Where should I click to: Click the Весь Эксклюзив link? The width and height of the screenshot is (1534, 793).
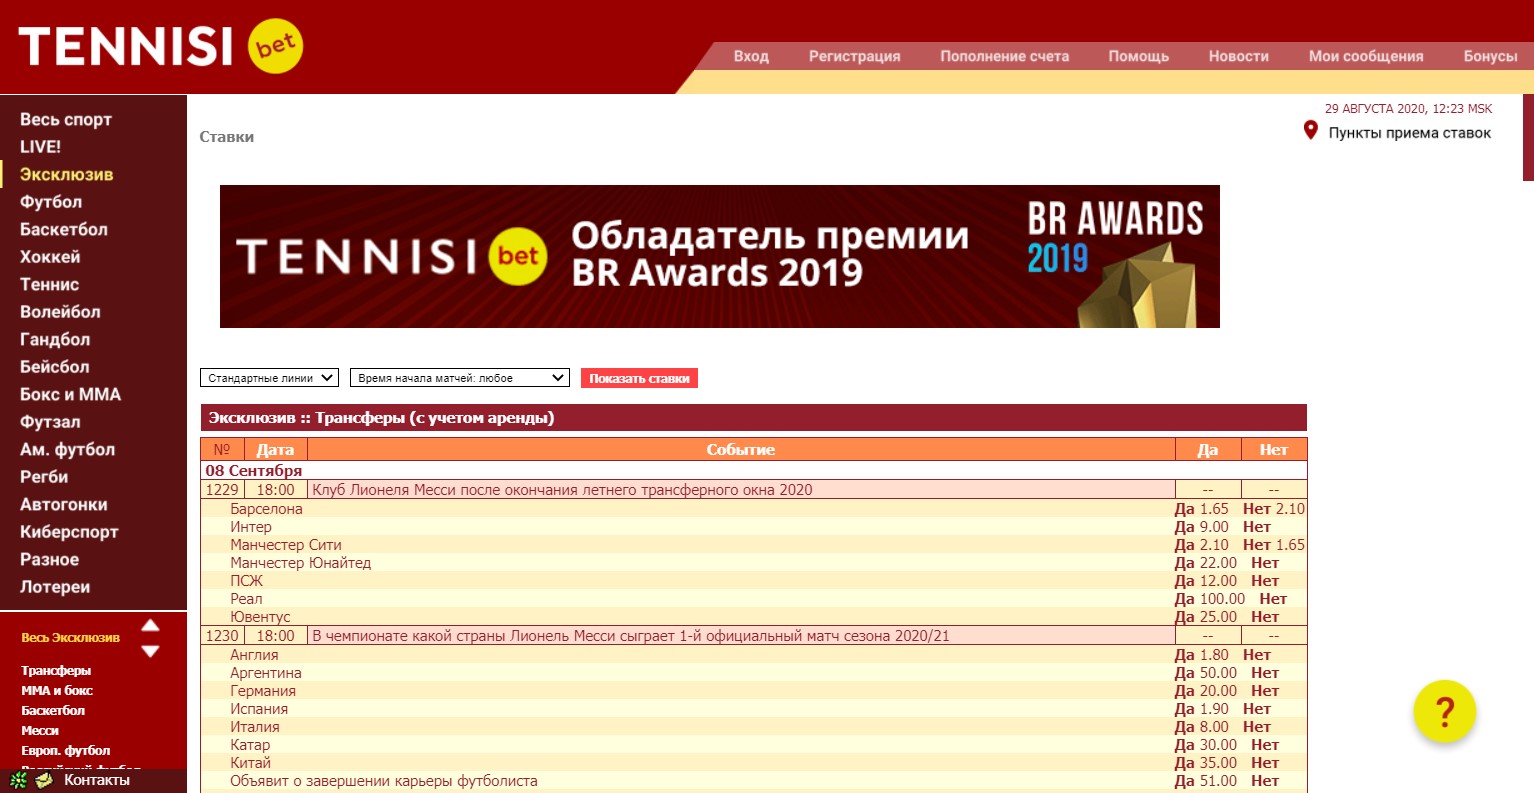[70, 638]
